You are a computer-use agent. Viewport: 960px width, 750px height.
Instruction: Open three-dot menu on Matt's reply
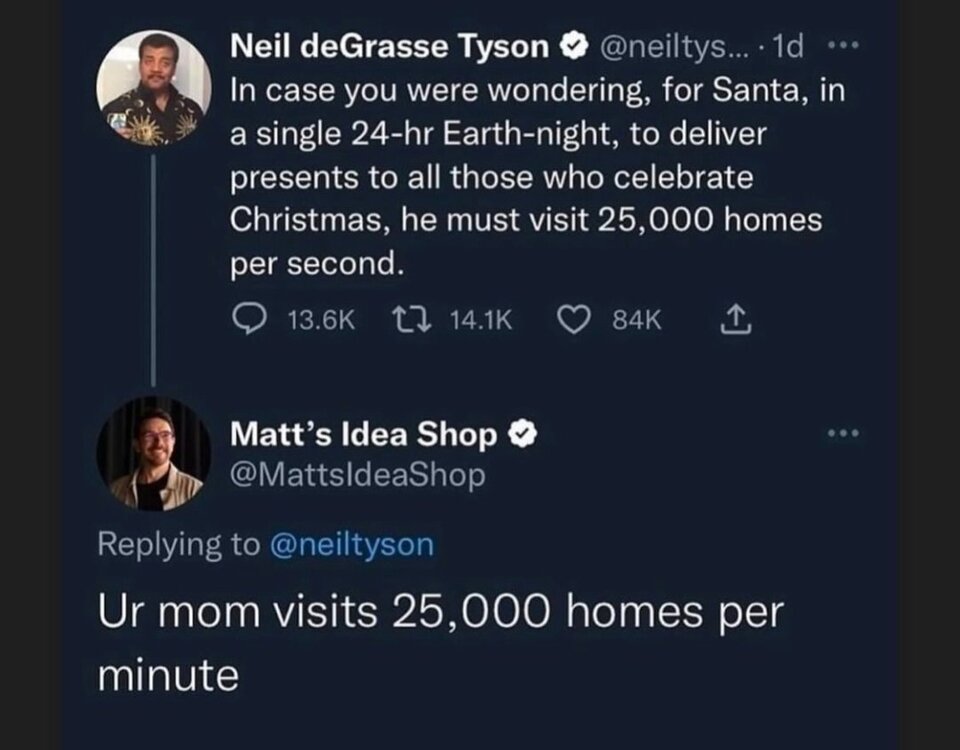843,433
